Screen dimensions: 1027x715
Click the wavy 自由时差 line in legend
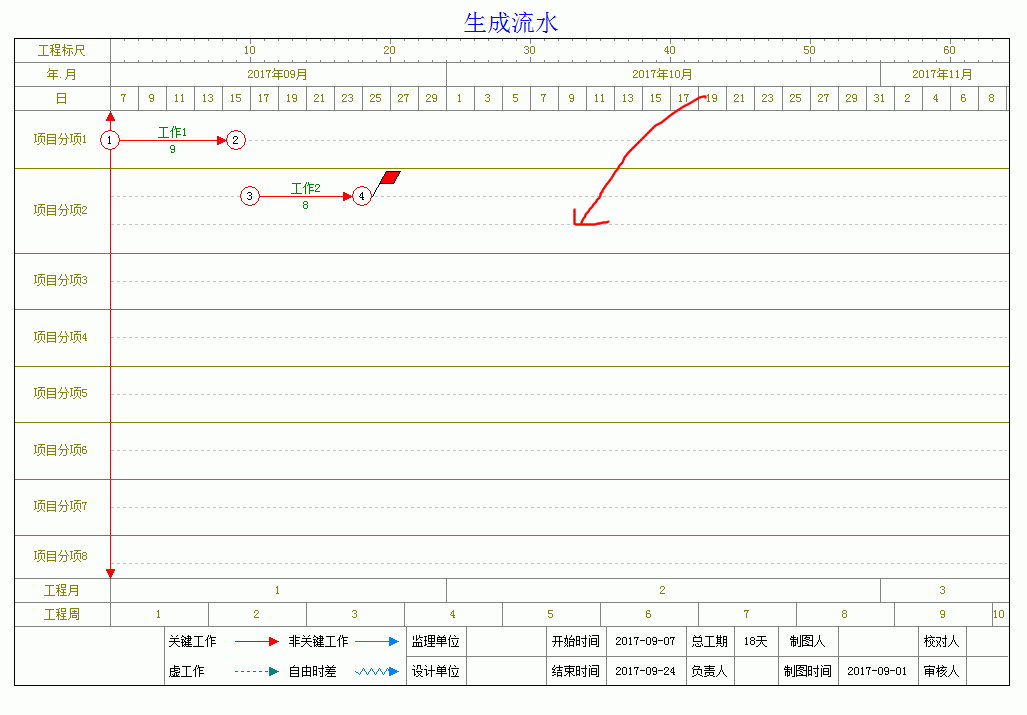coord(377,672)
